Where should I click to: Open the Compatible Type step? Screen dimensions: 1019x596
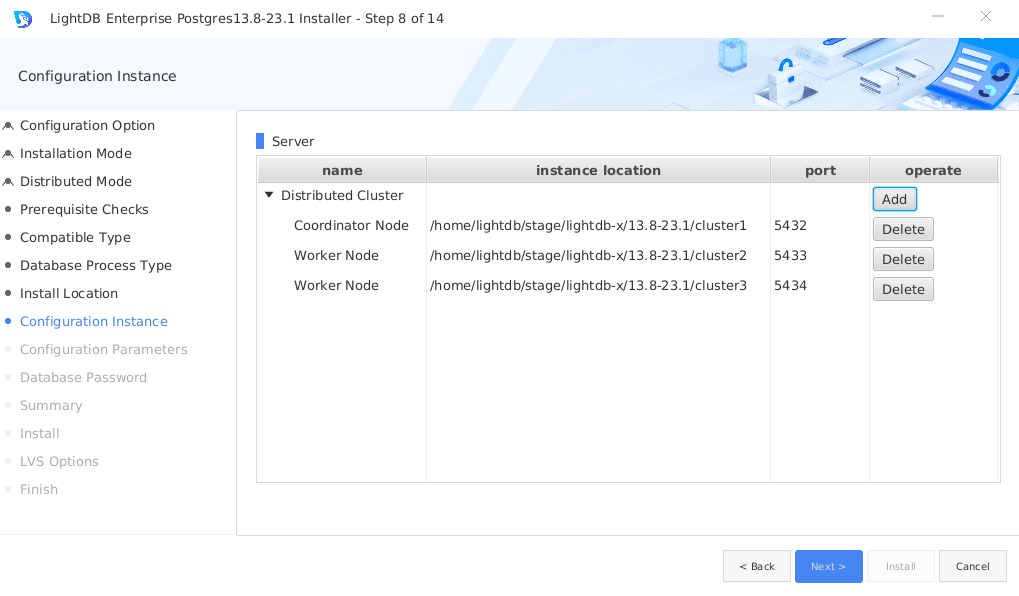pyautogui.click(x=75, y=237)
